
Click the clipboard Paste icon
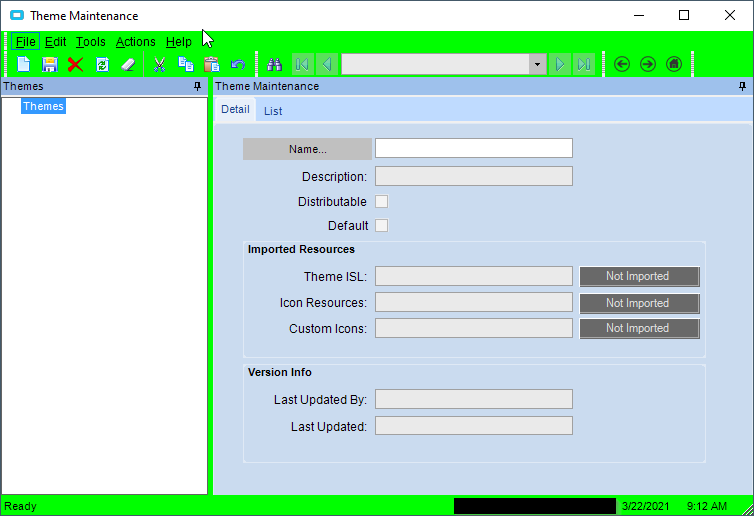point(212,64)
